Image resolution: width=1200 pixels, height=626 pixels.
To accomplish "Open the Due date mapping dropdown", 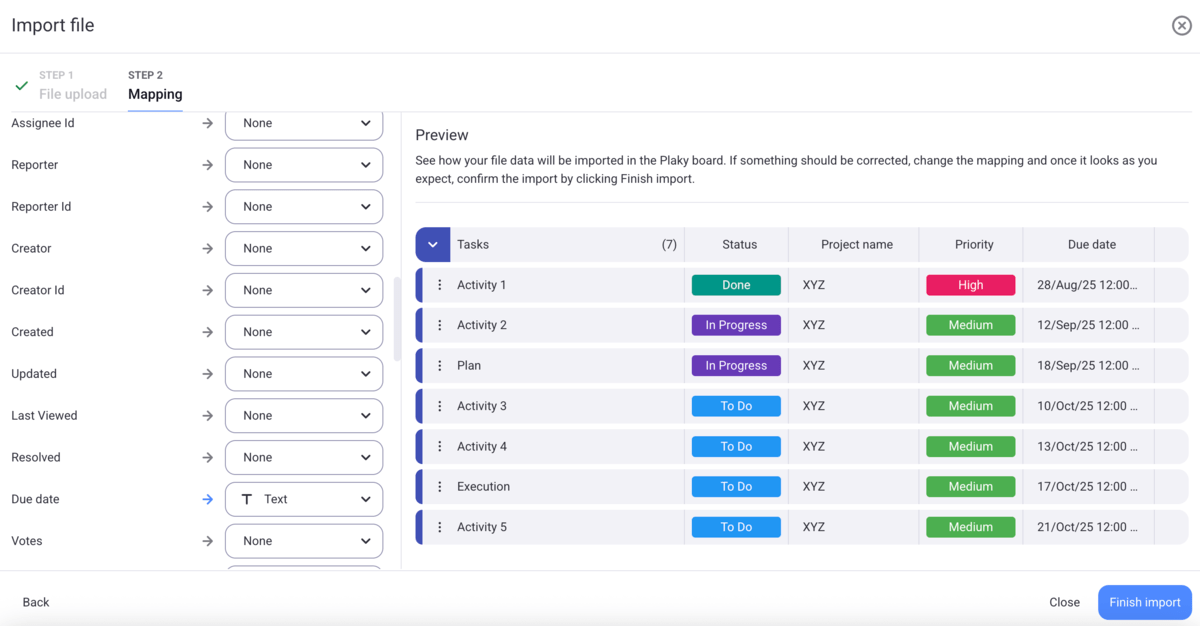I will click(x=304, y=499).
